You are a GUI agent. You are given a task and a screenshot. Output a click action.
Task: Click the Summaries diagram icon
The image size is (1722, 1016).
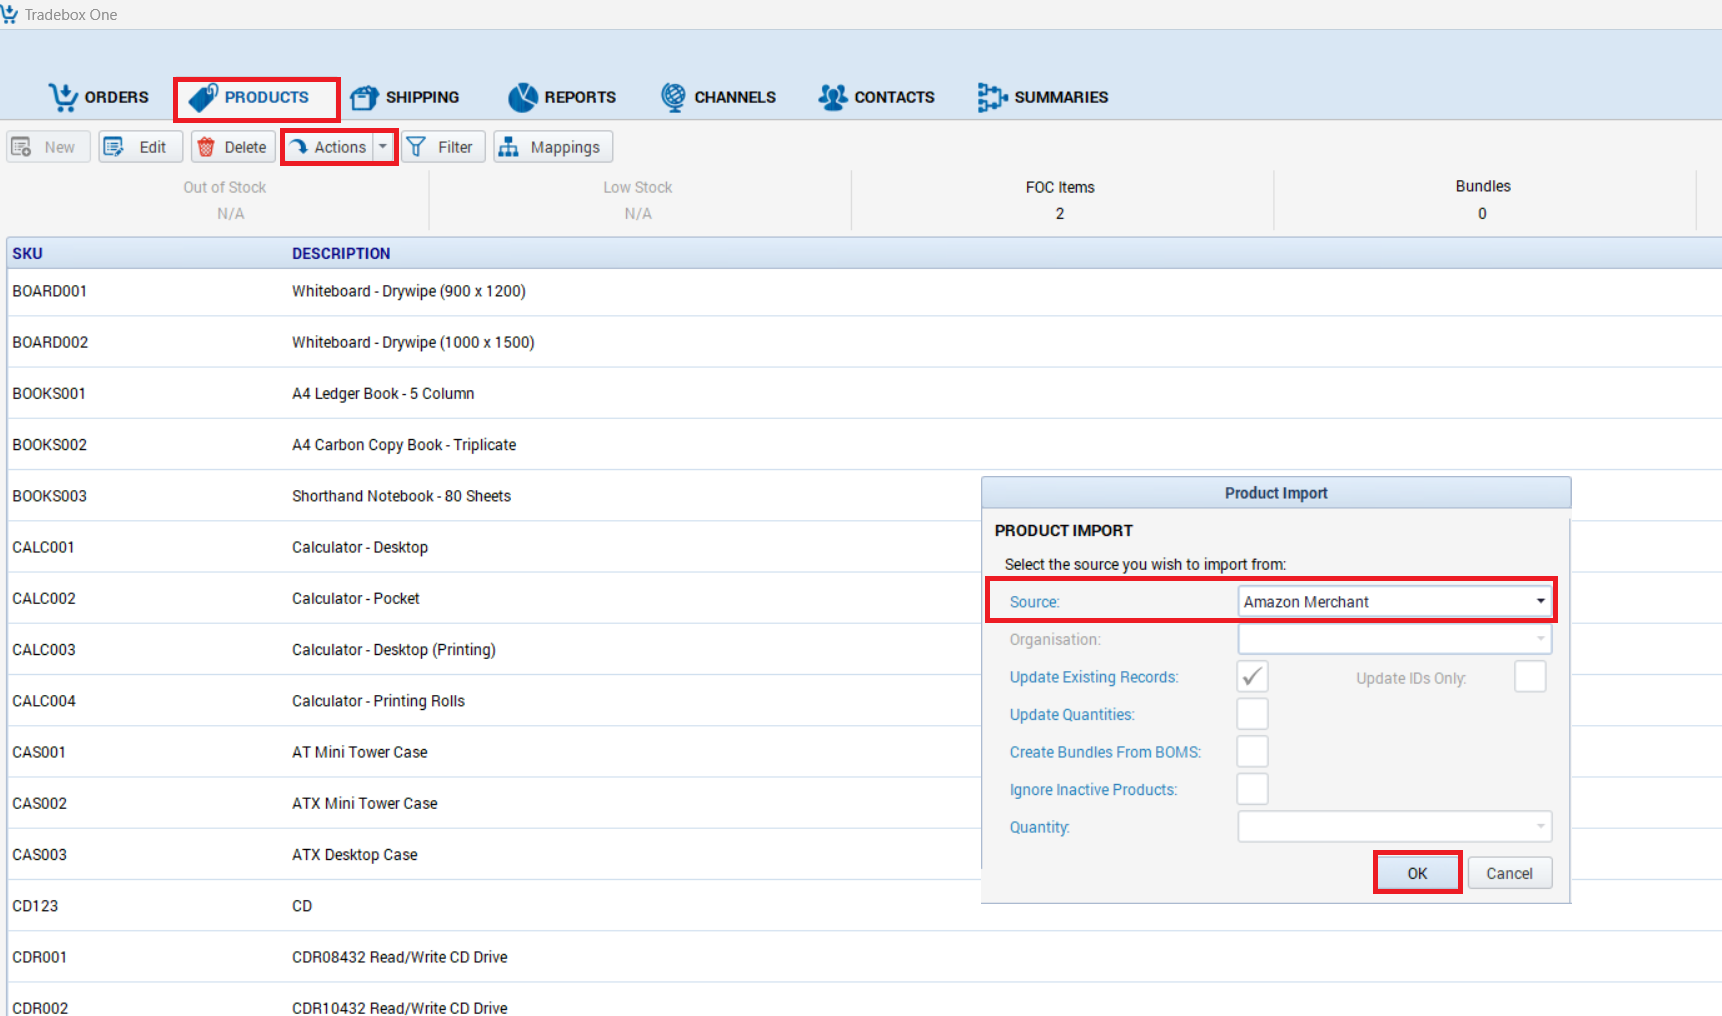pyautogui.click(x=991, y=97)
